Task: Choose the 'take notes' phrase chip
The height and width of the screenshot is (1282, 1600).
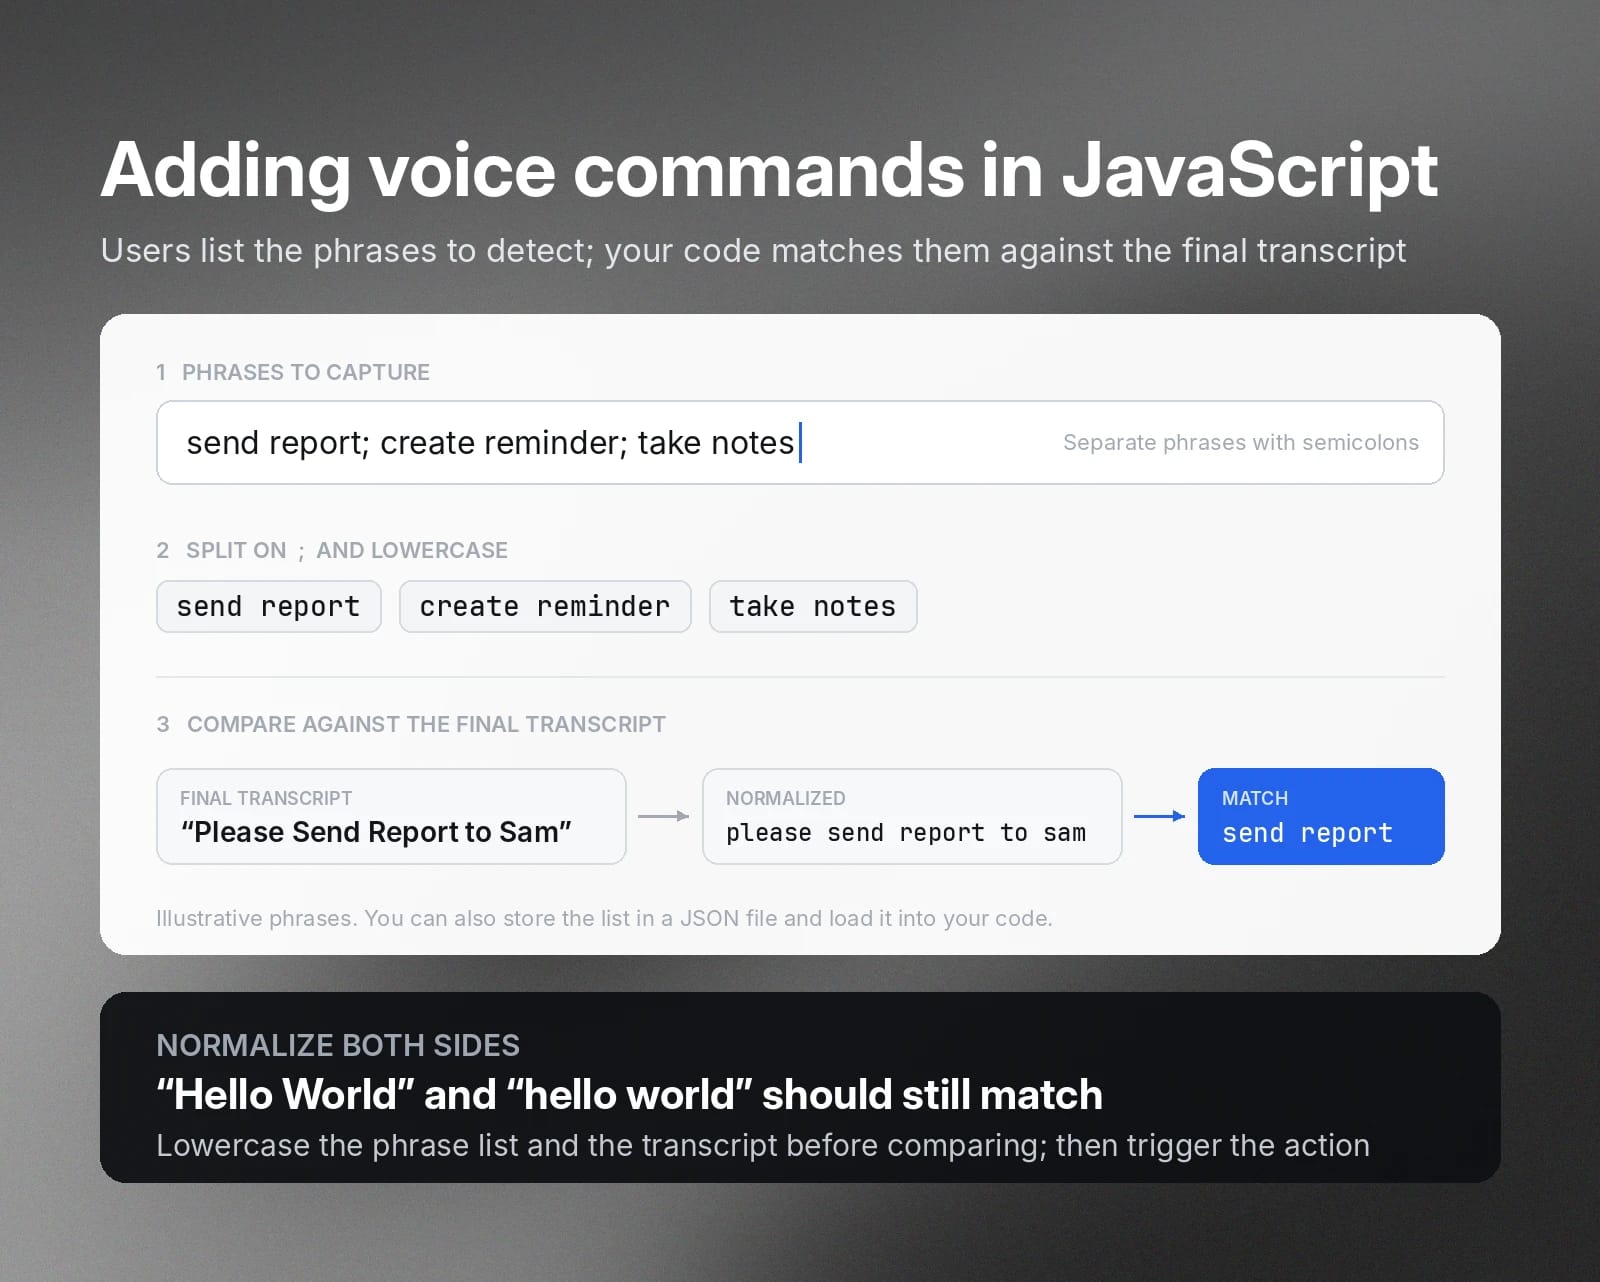Action: click(813, 606)
